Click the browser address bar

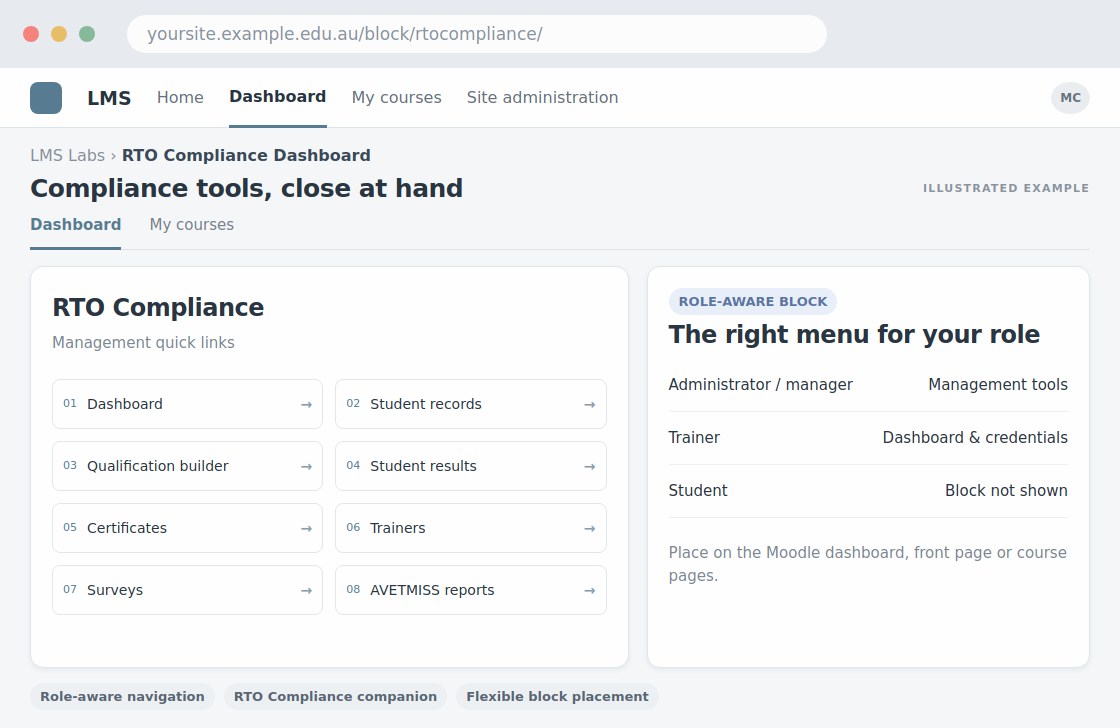coord(476,34)
